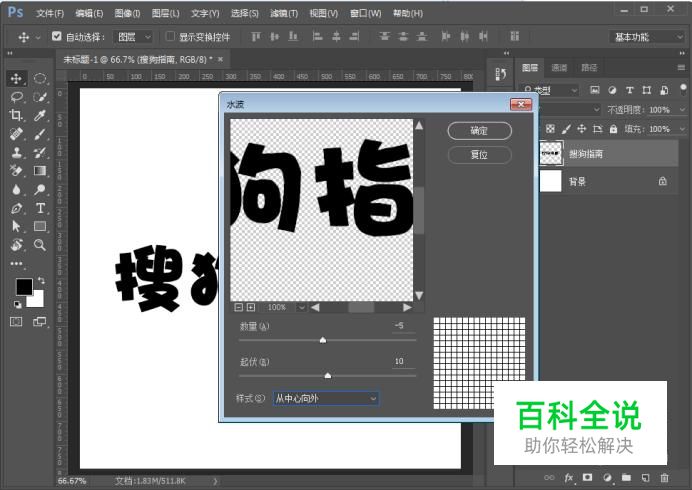Open the 滤镜(T) menu

pos(284,14)
